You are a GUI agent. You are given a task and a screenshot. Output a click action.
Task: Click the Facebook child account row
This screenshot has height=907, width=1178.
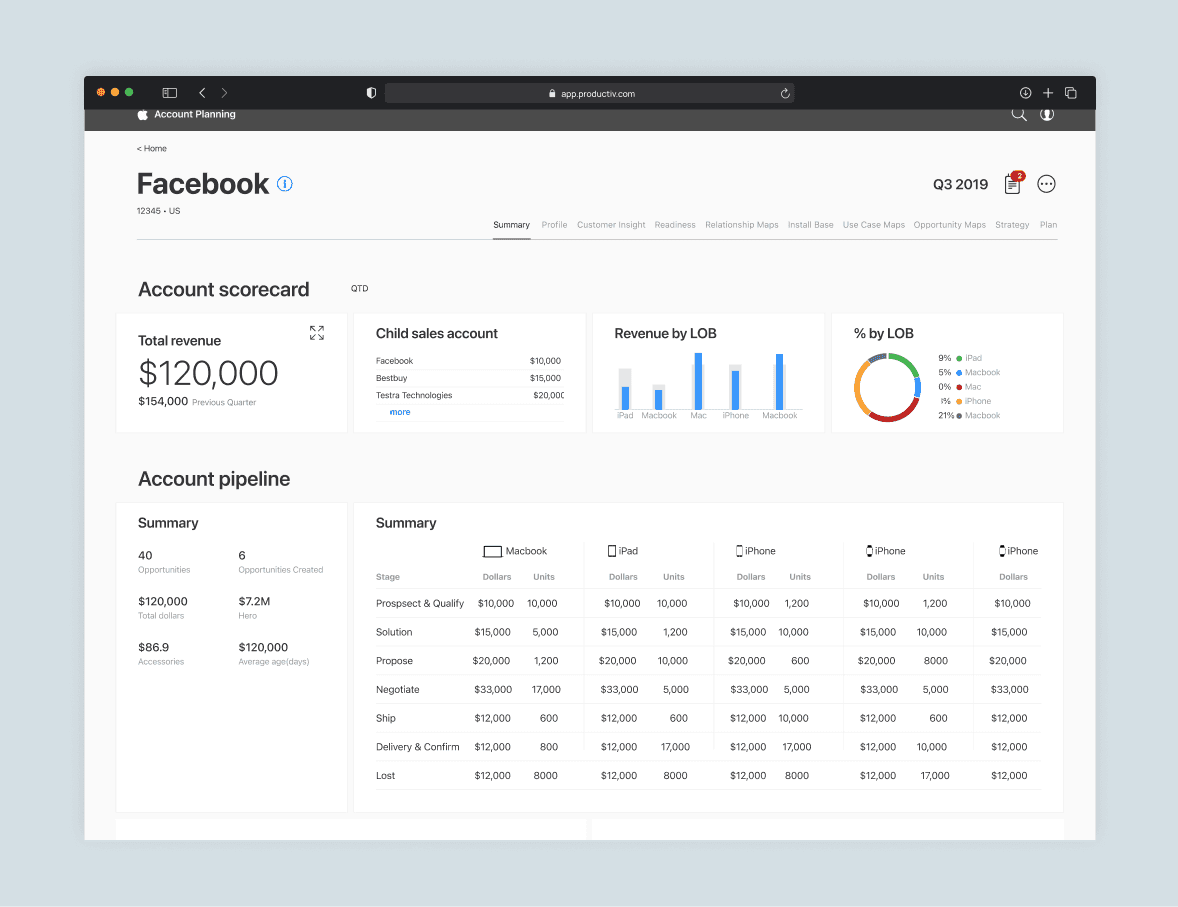point(470,361)
